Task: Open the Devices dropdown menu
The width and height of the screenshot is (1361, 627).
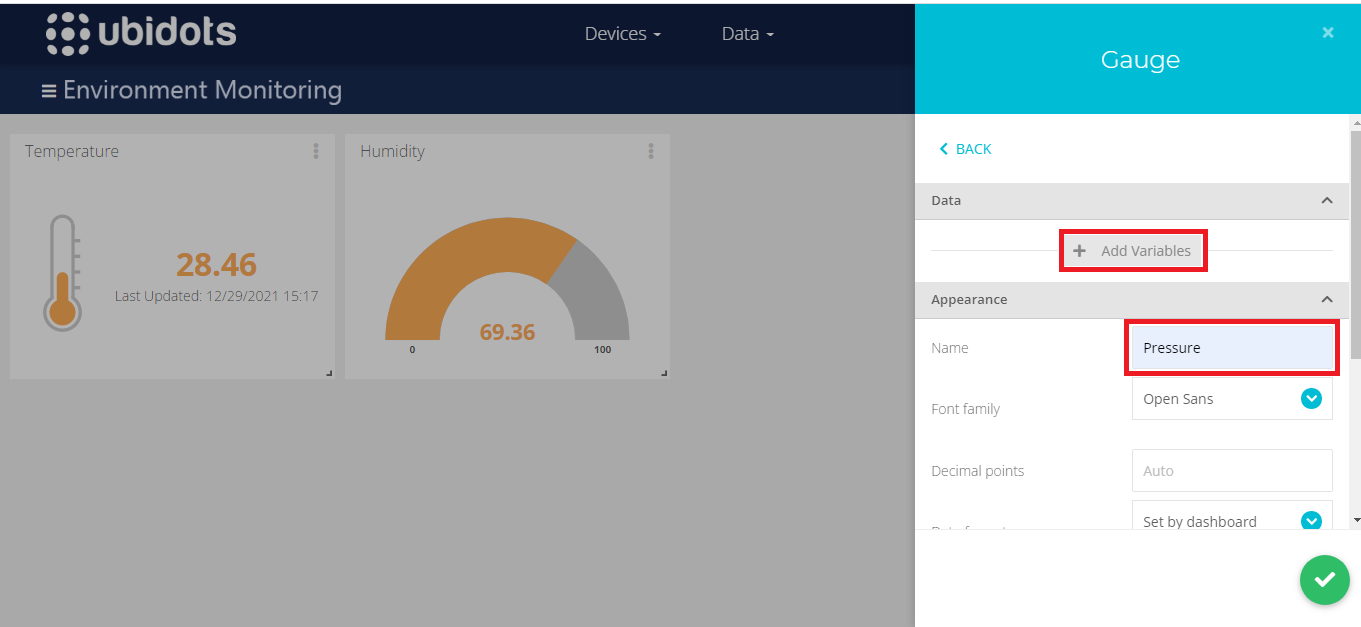Action: pos(622,34)
